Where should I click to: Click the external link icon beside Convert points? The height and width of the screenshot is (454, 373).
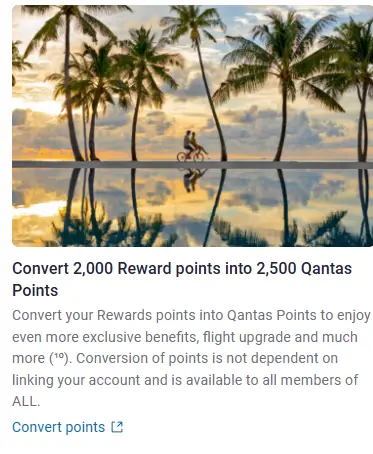point(117,427)
